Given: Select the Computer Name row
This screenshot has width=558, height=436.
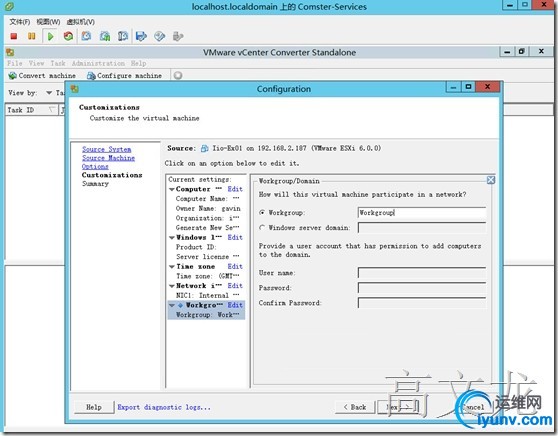Looking at the screenshot, I should coord(208,199).
